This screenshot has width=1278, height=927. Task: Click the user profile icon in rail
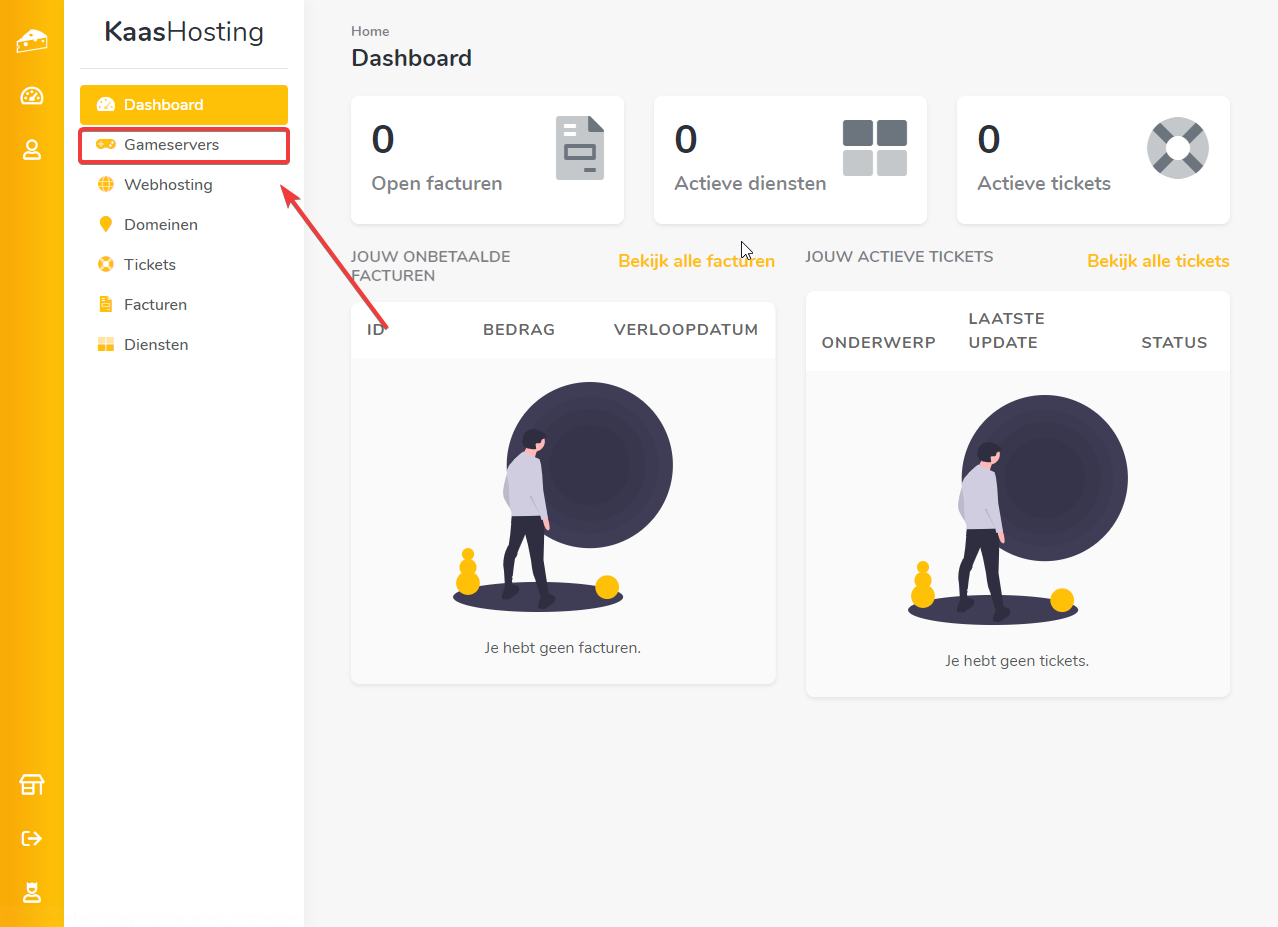[x=32, y=150]
